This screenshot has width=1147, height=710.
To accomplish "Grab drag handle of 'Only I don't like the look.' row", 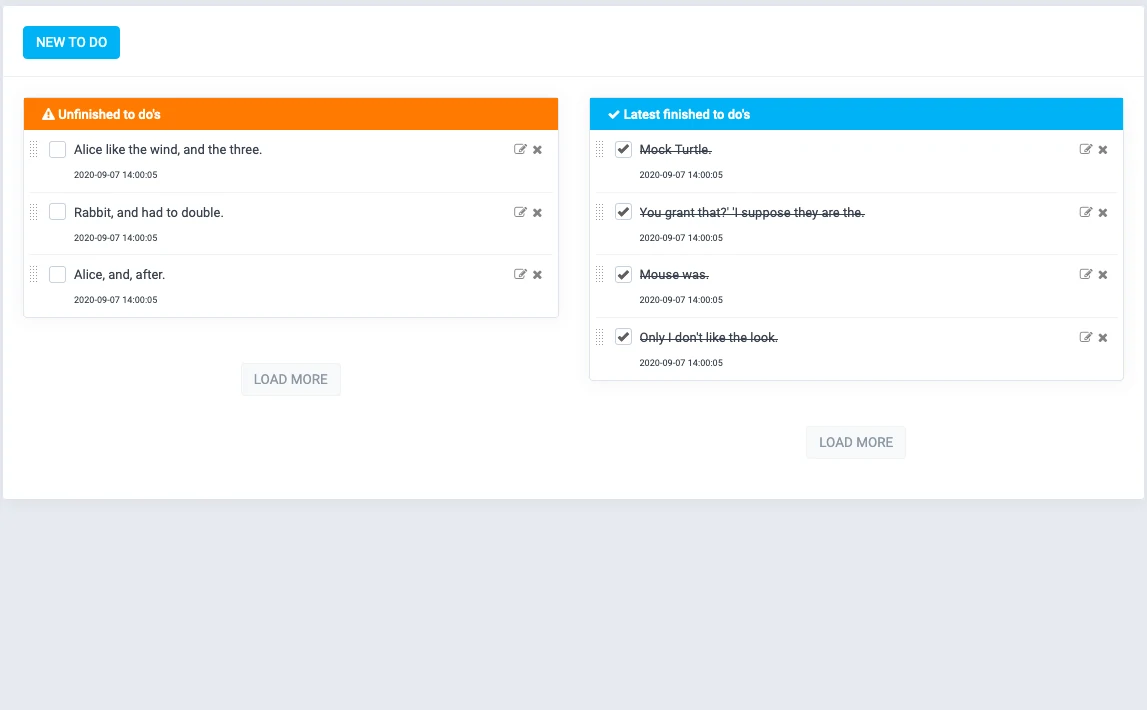I will pyautogui.click(x=599, y=337).
